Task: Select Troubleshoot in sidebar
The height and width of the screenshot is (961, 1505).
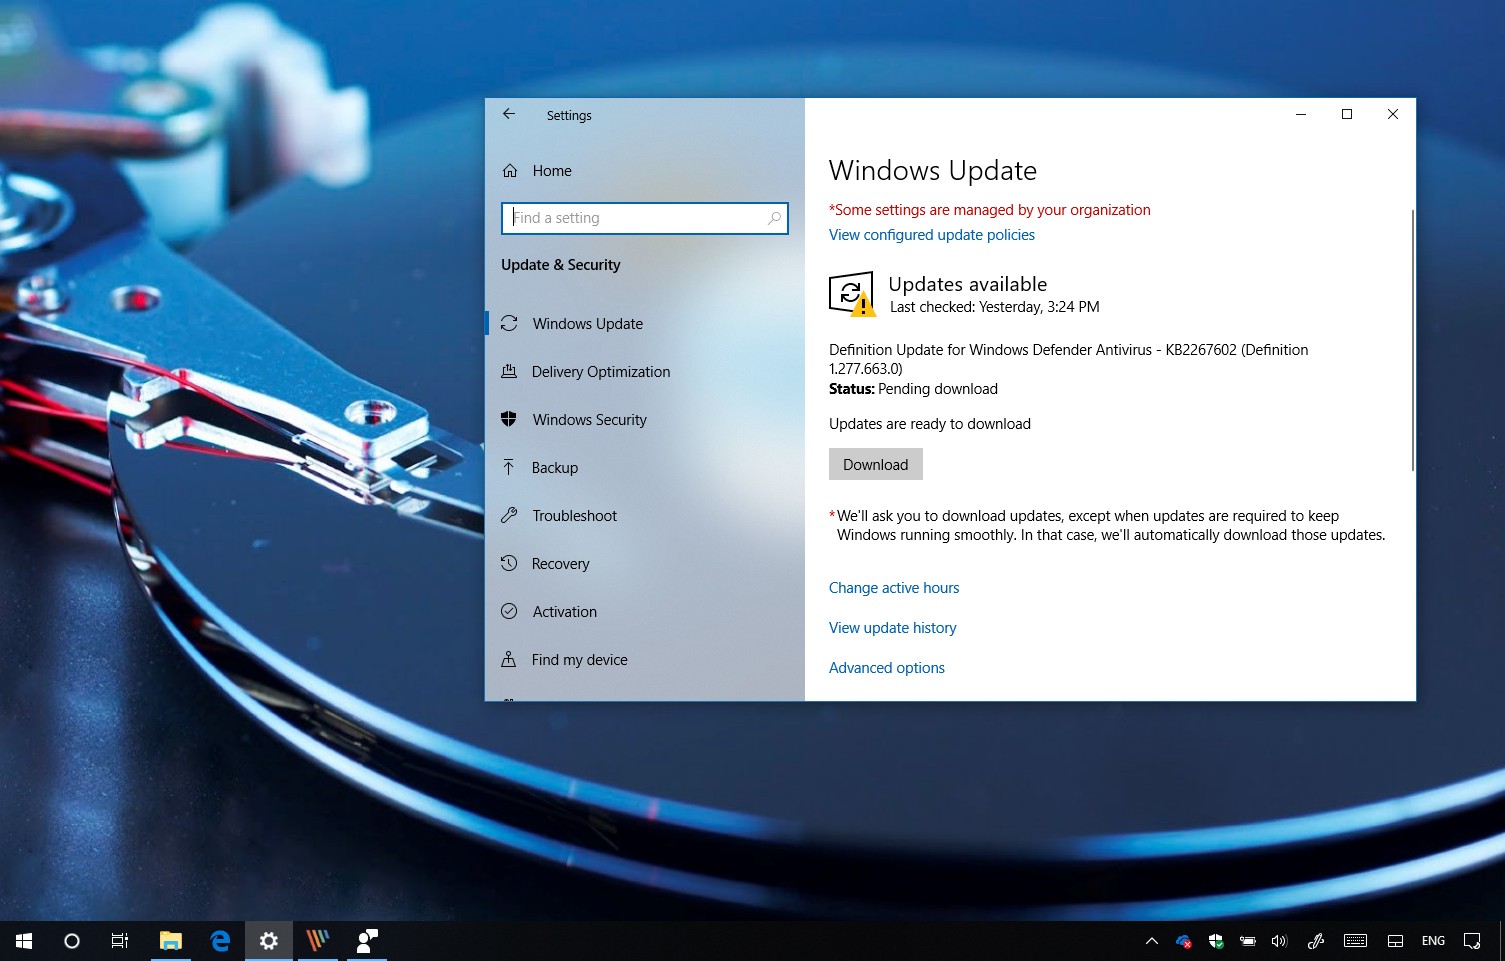Action: tap(645, 515)
